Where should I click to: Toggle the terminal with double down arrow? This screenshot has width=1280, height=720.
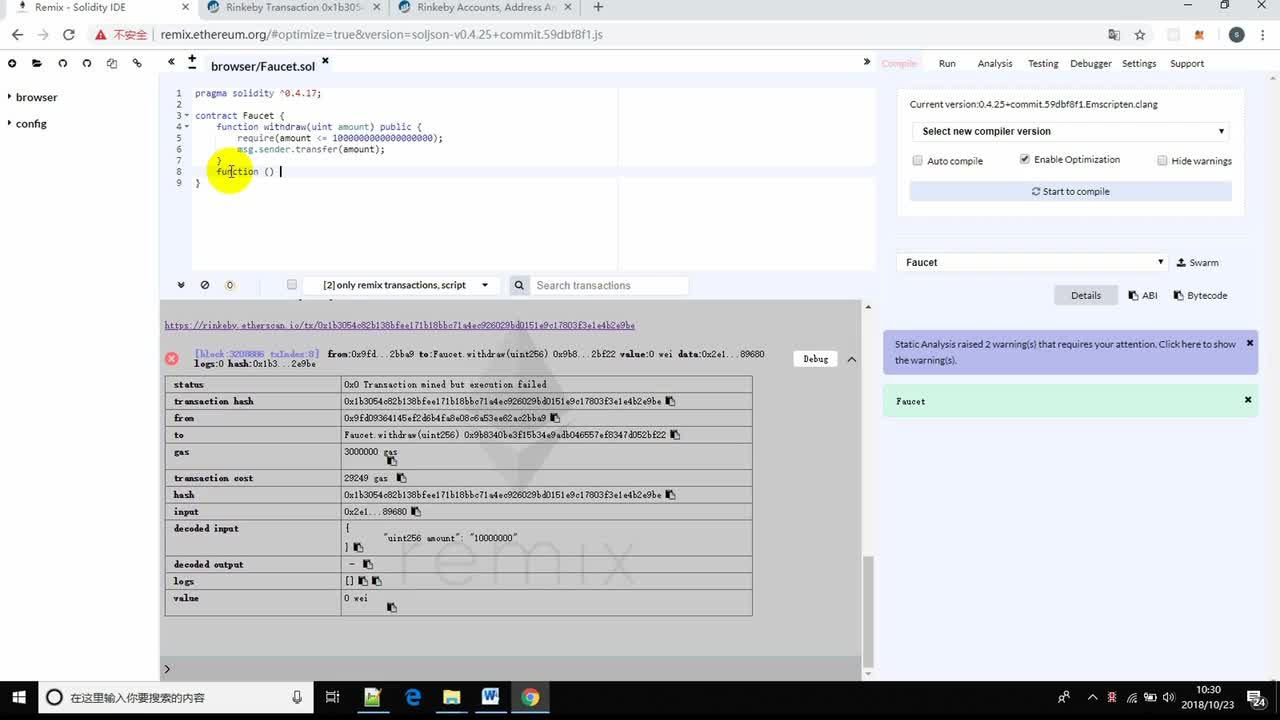[181, 285]
